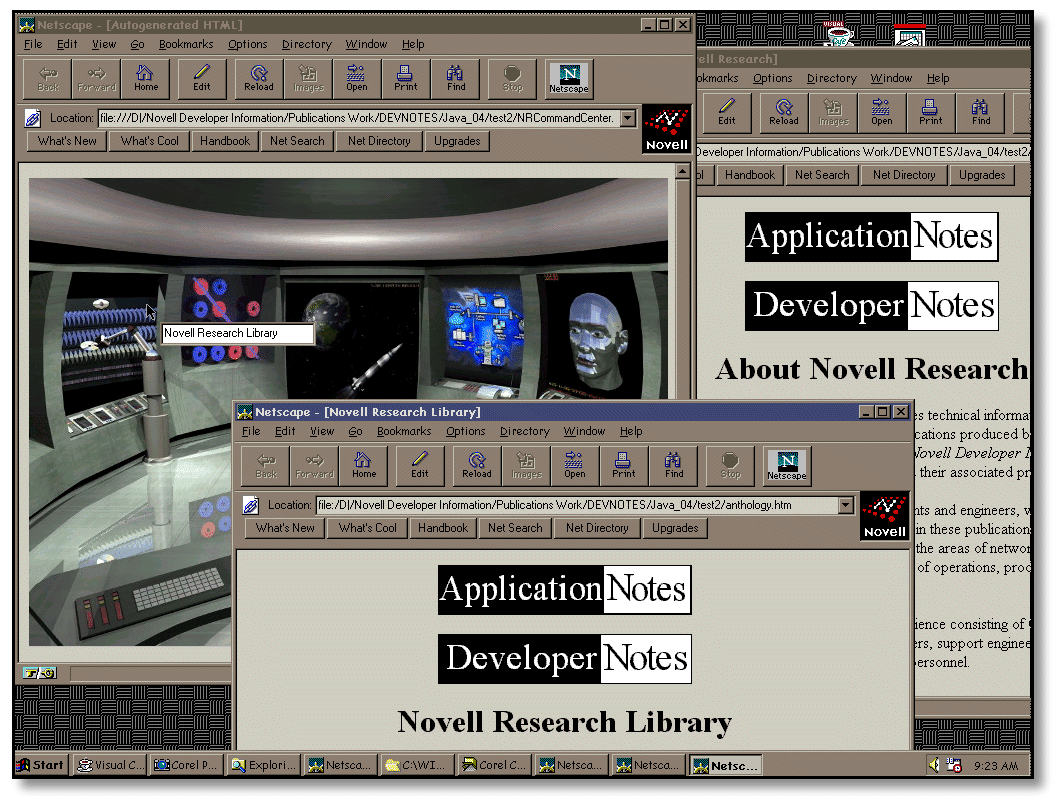Click the speaker volume icon in the system tray

click(935, 765)
